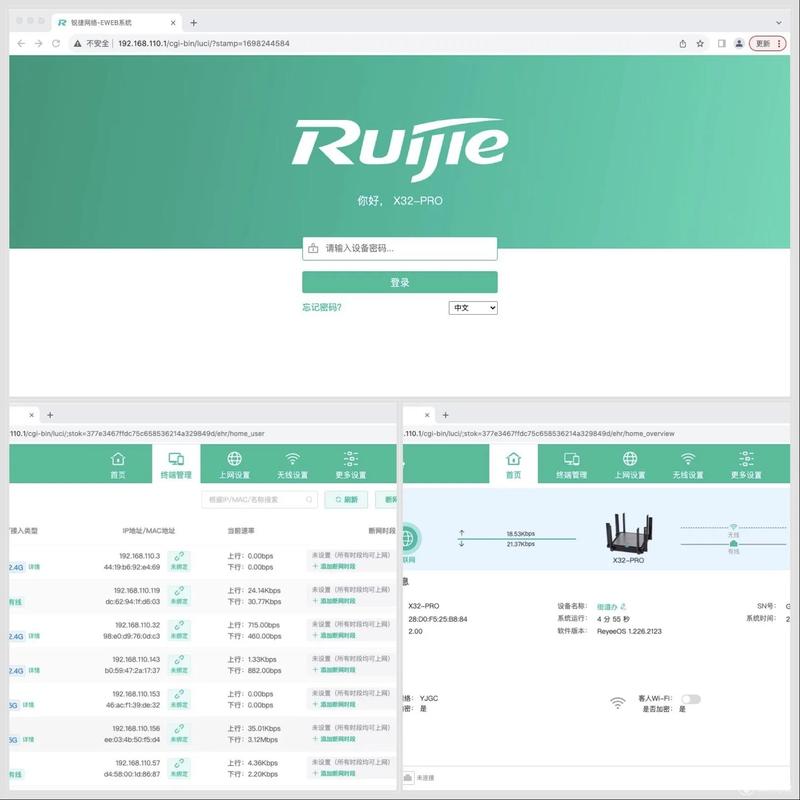This screenshot has width=800, height=800.
Task: Add offline period for 192.168.110.119
Action: 334,601
